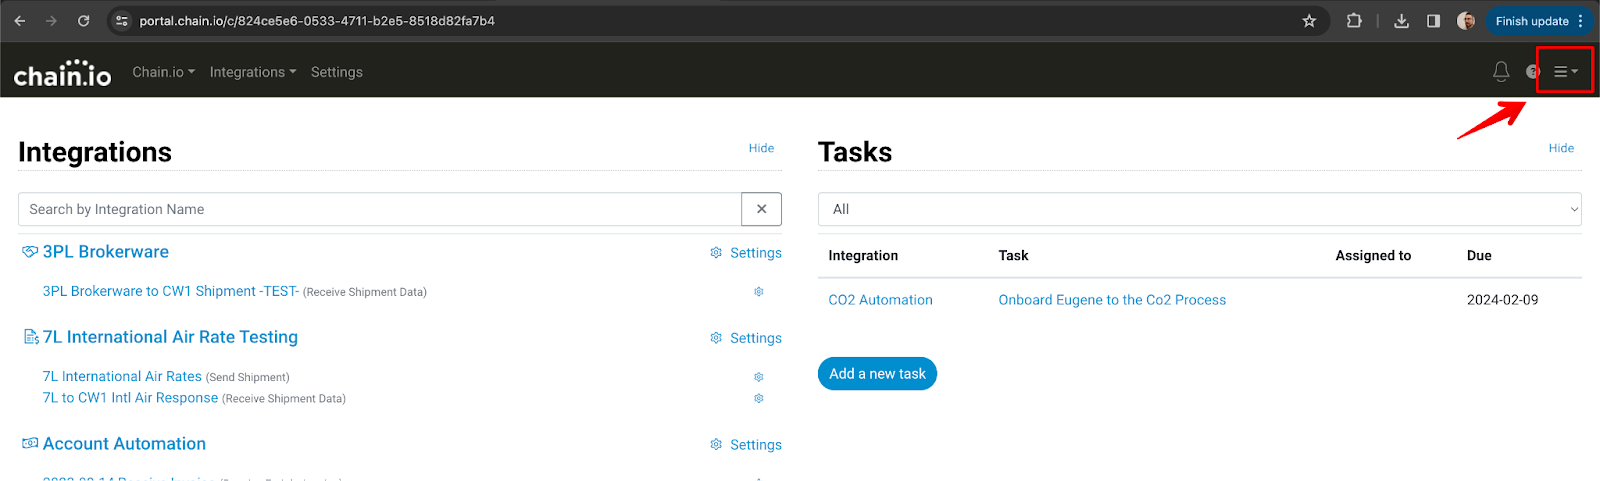The width and height of the screenshot is (1600, 481).
Task: Click the chain.io logo
Action: [x=62, y=73]
